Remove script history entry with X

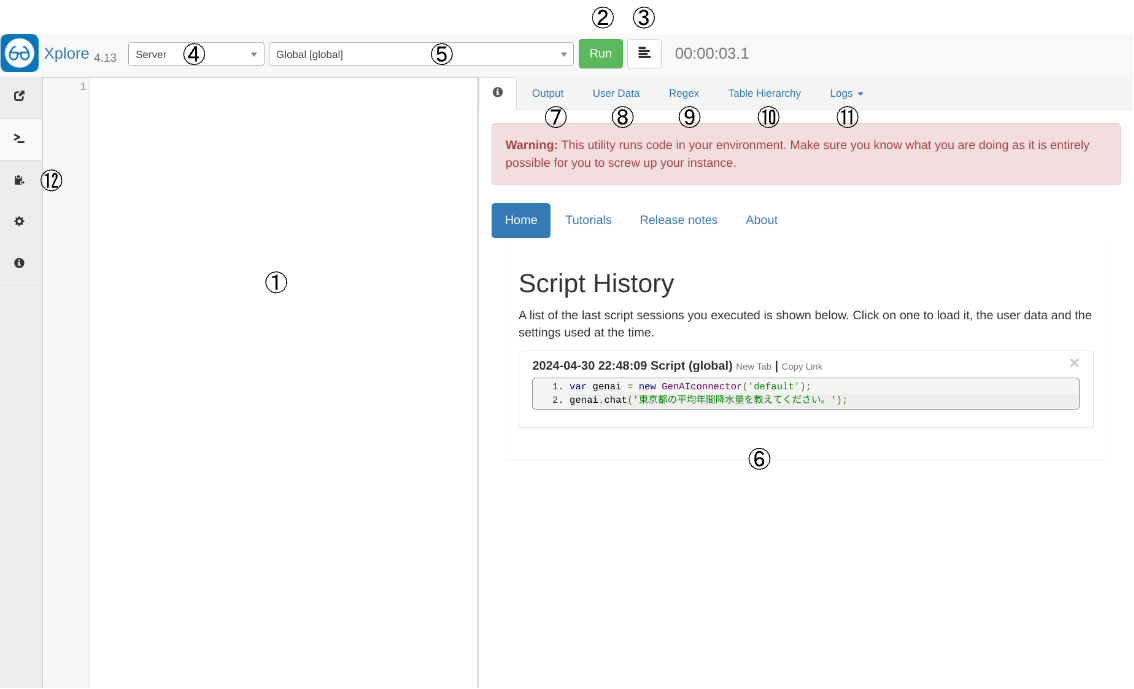1074,363
